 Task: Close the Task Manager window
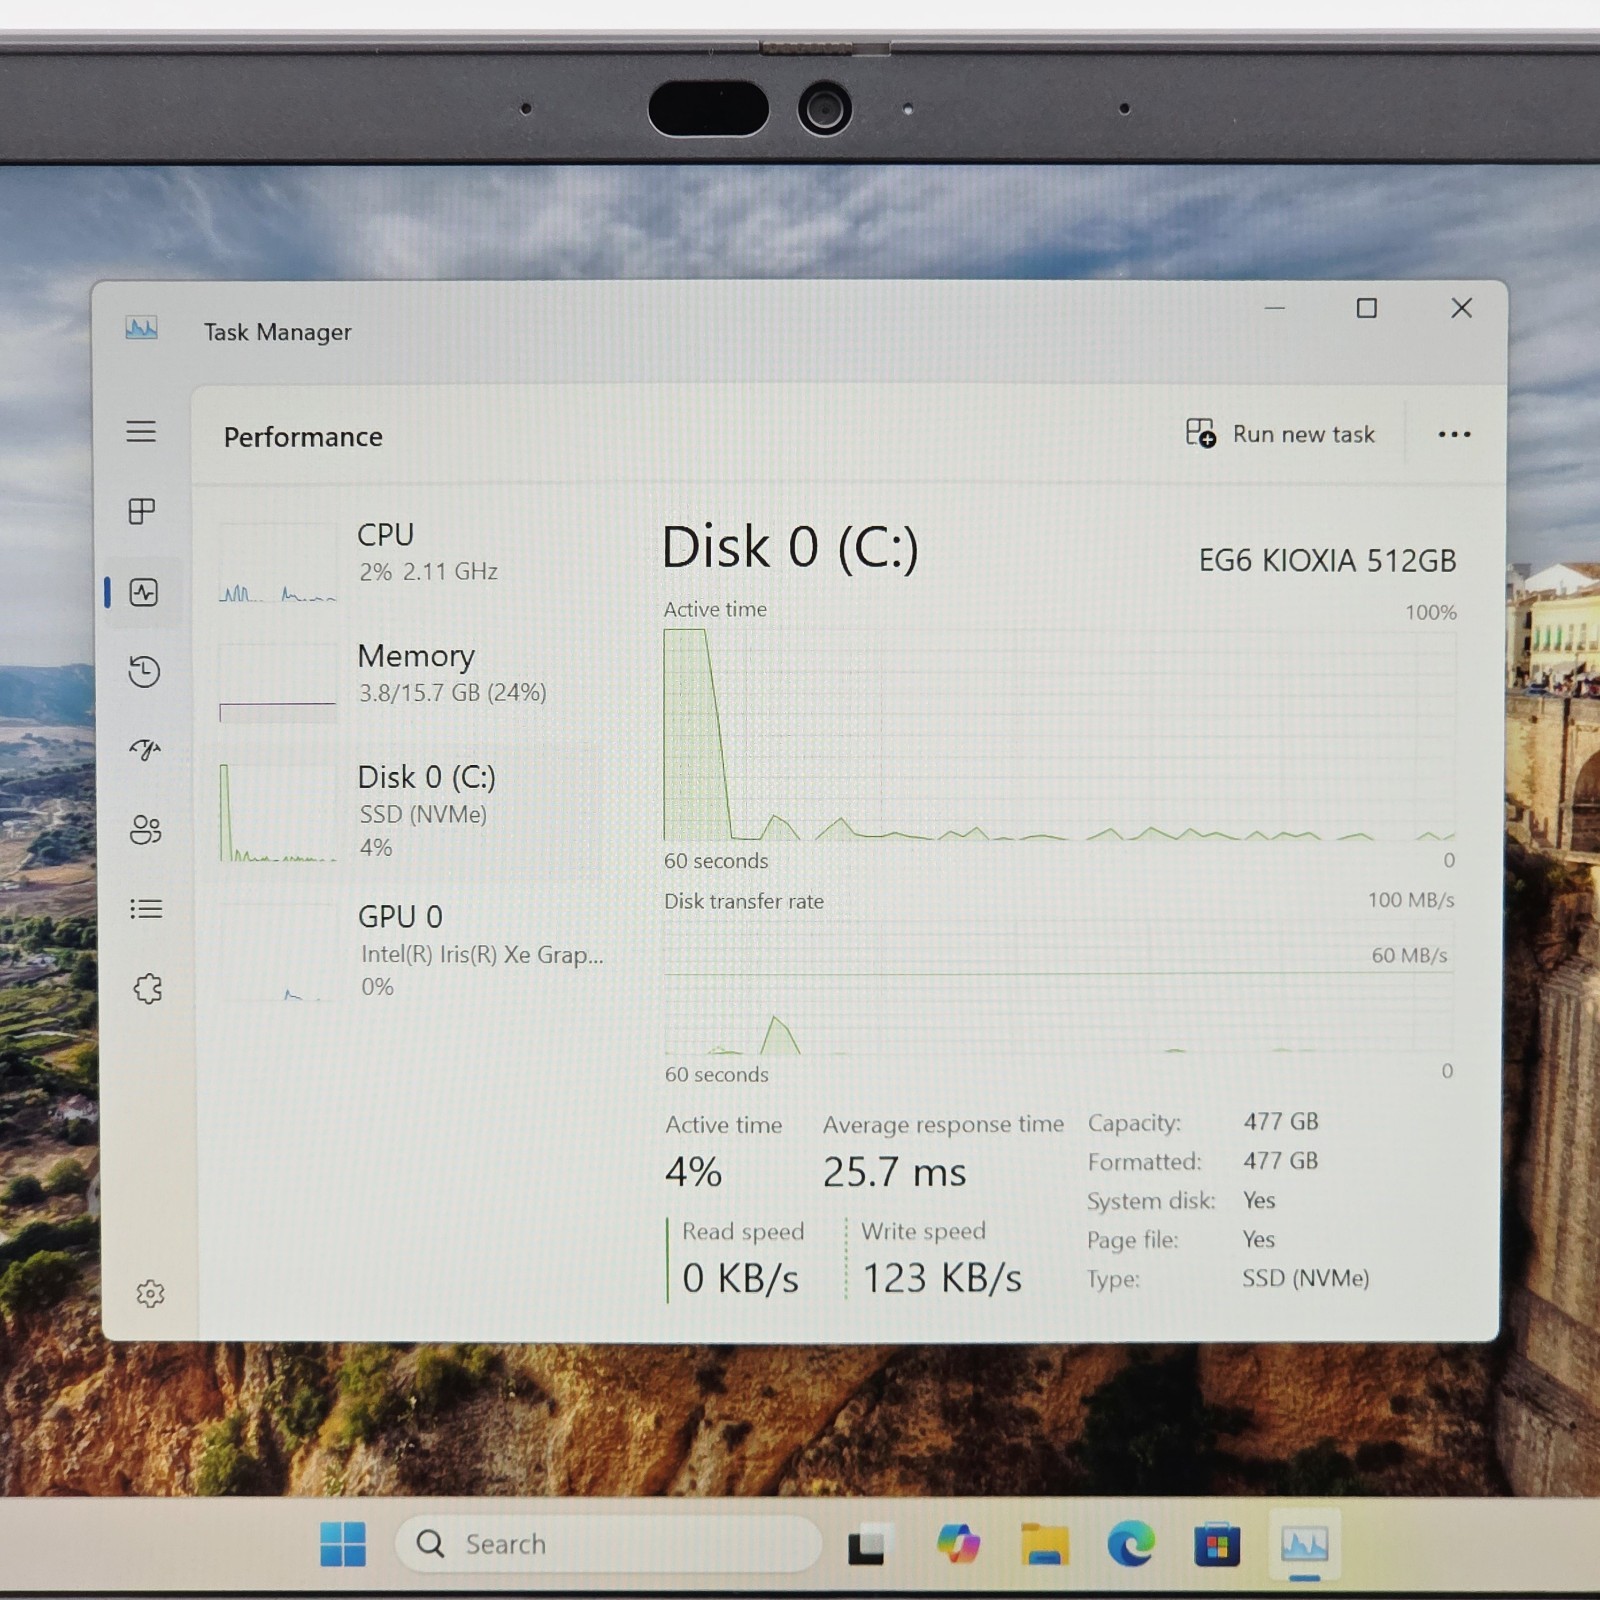(x=1461, y=308)
